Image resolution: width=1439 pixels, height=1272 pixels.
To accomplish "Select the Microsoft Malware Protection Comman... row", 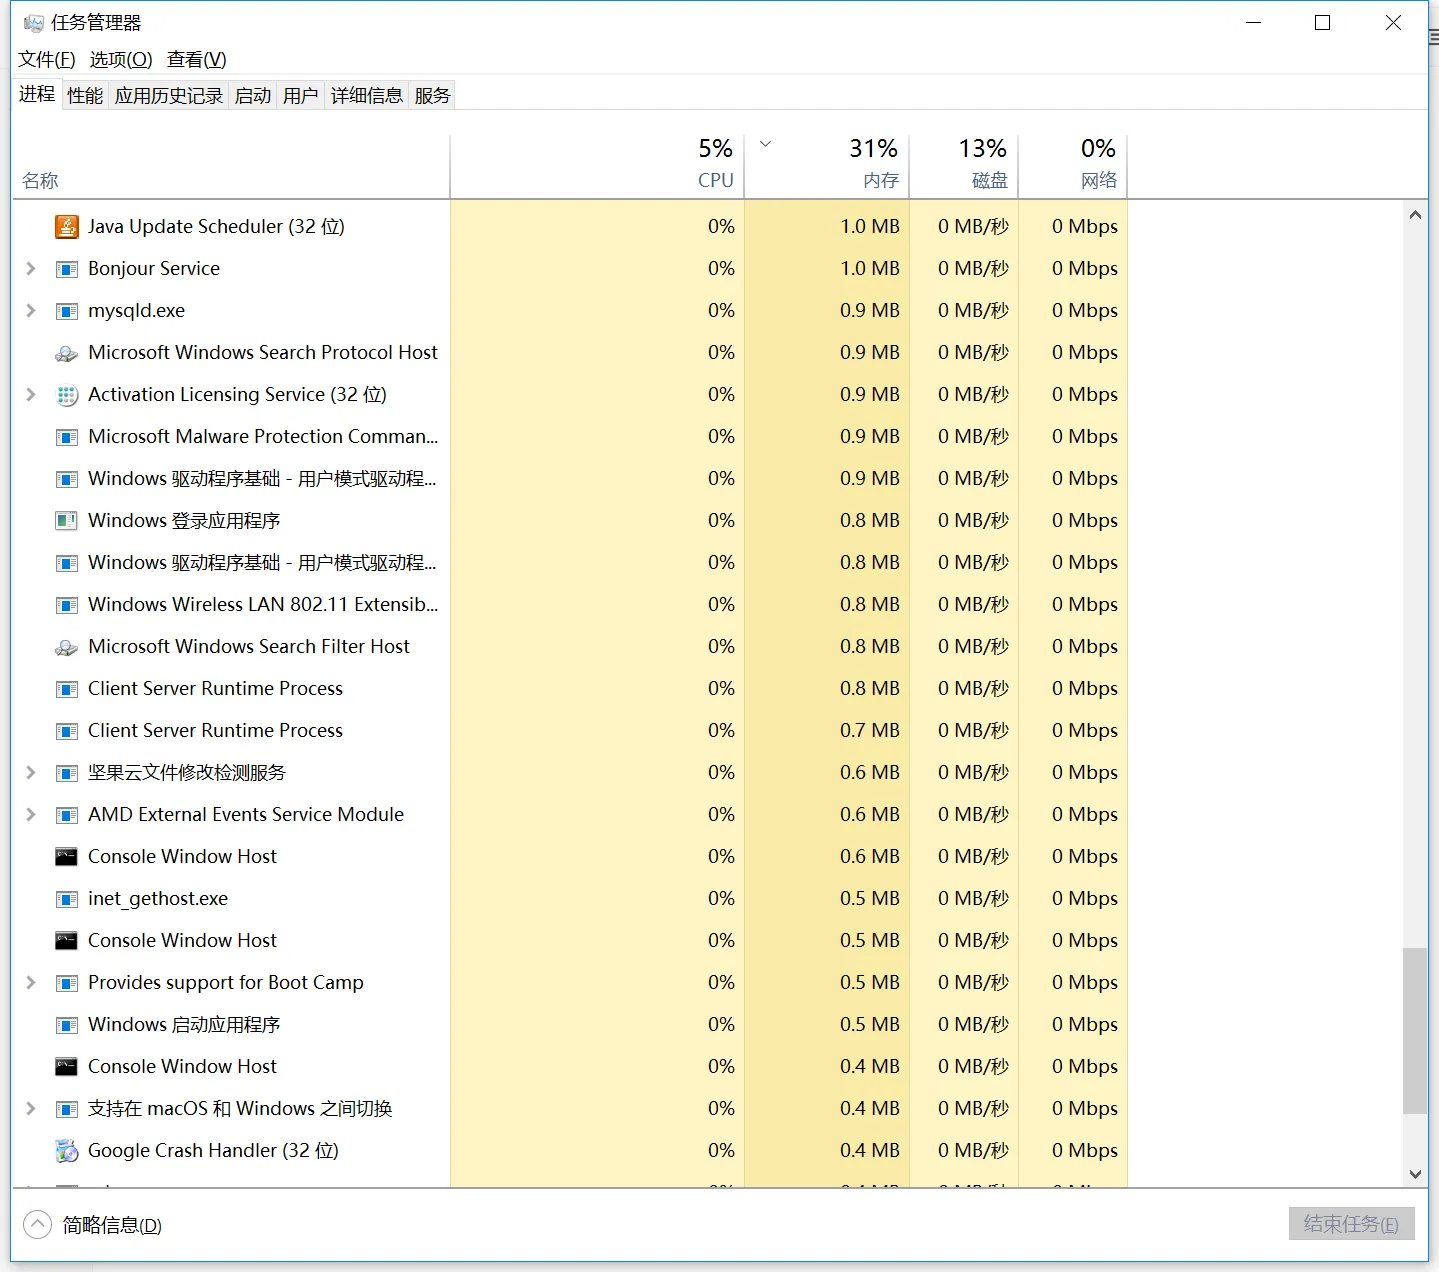I will click(x=570, y=437).
